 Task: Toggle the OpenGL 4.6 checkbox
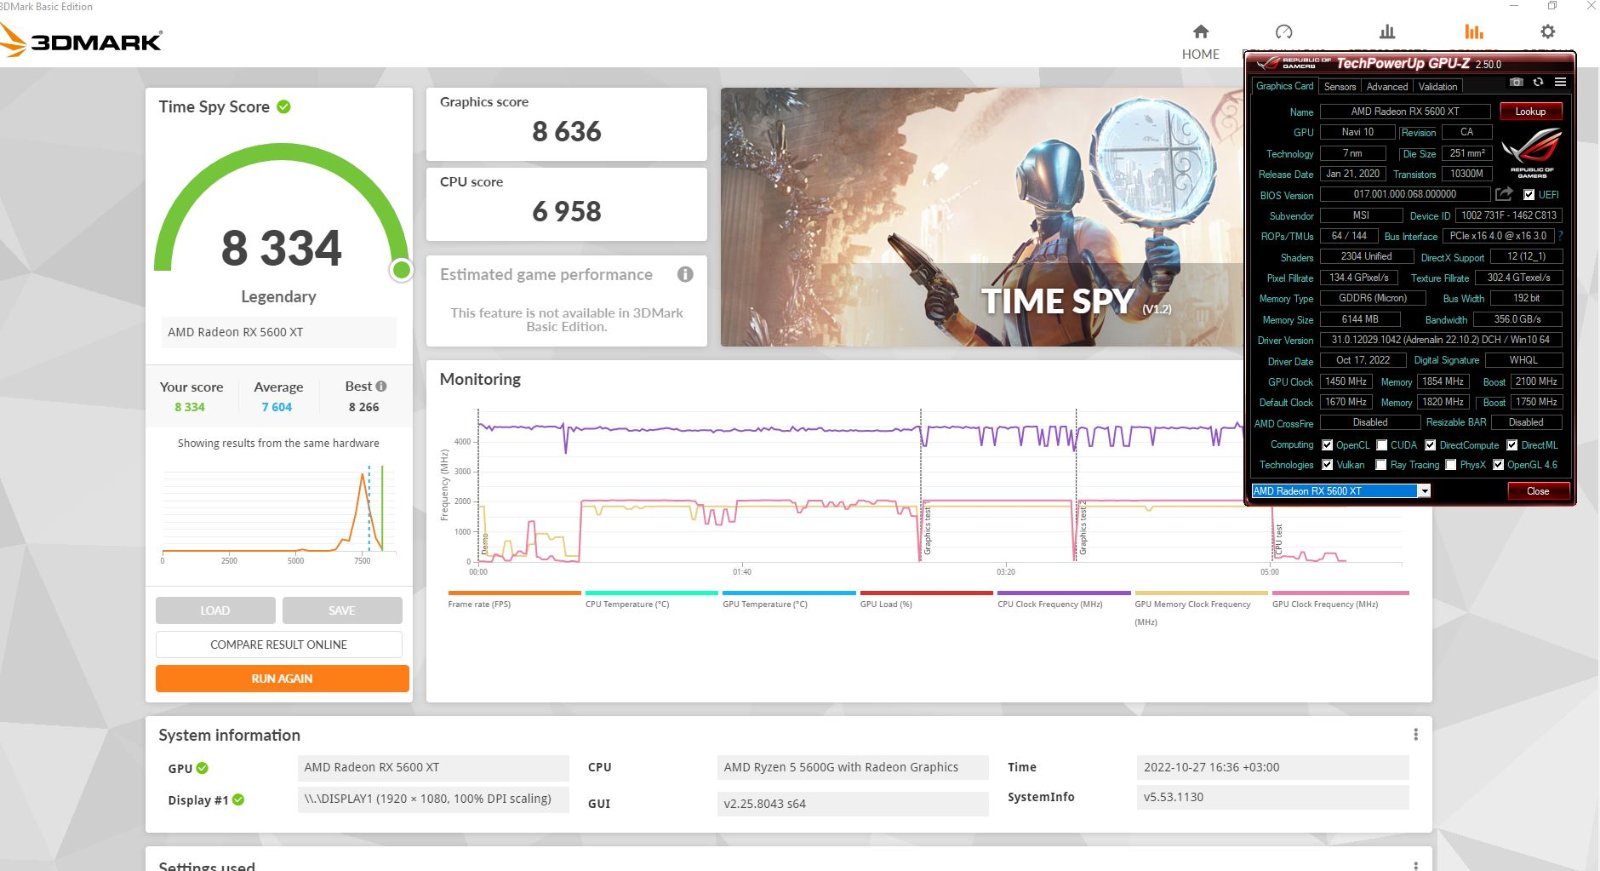(1498, 465)
